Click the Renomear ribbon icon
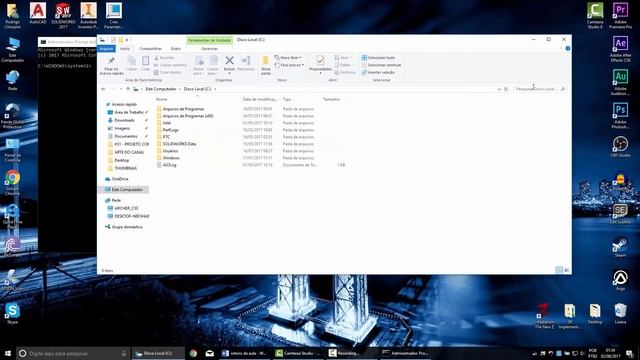Screen dimensions: 640x360 click(x=246, y=60)
